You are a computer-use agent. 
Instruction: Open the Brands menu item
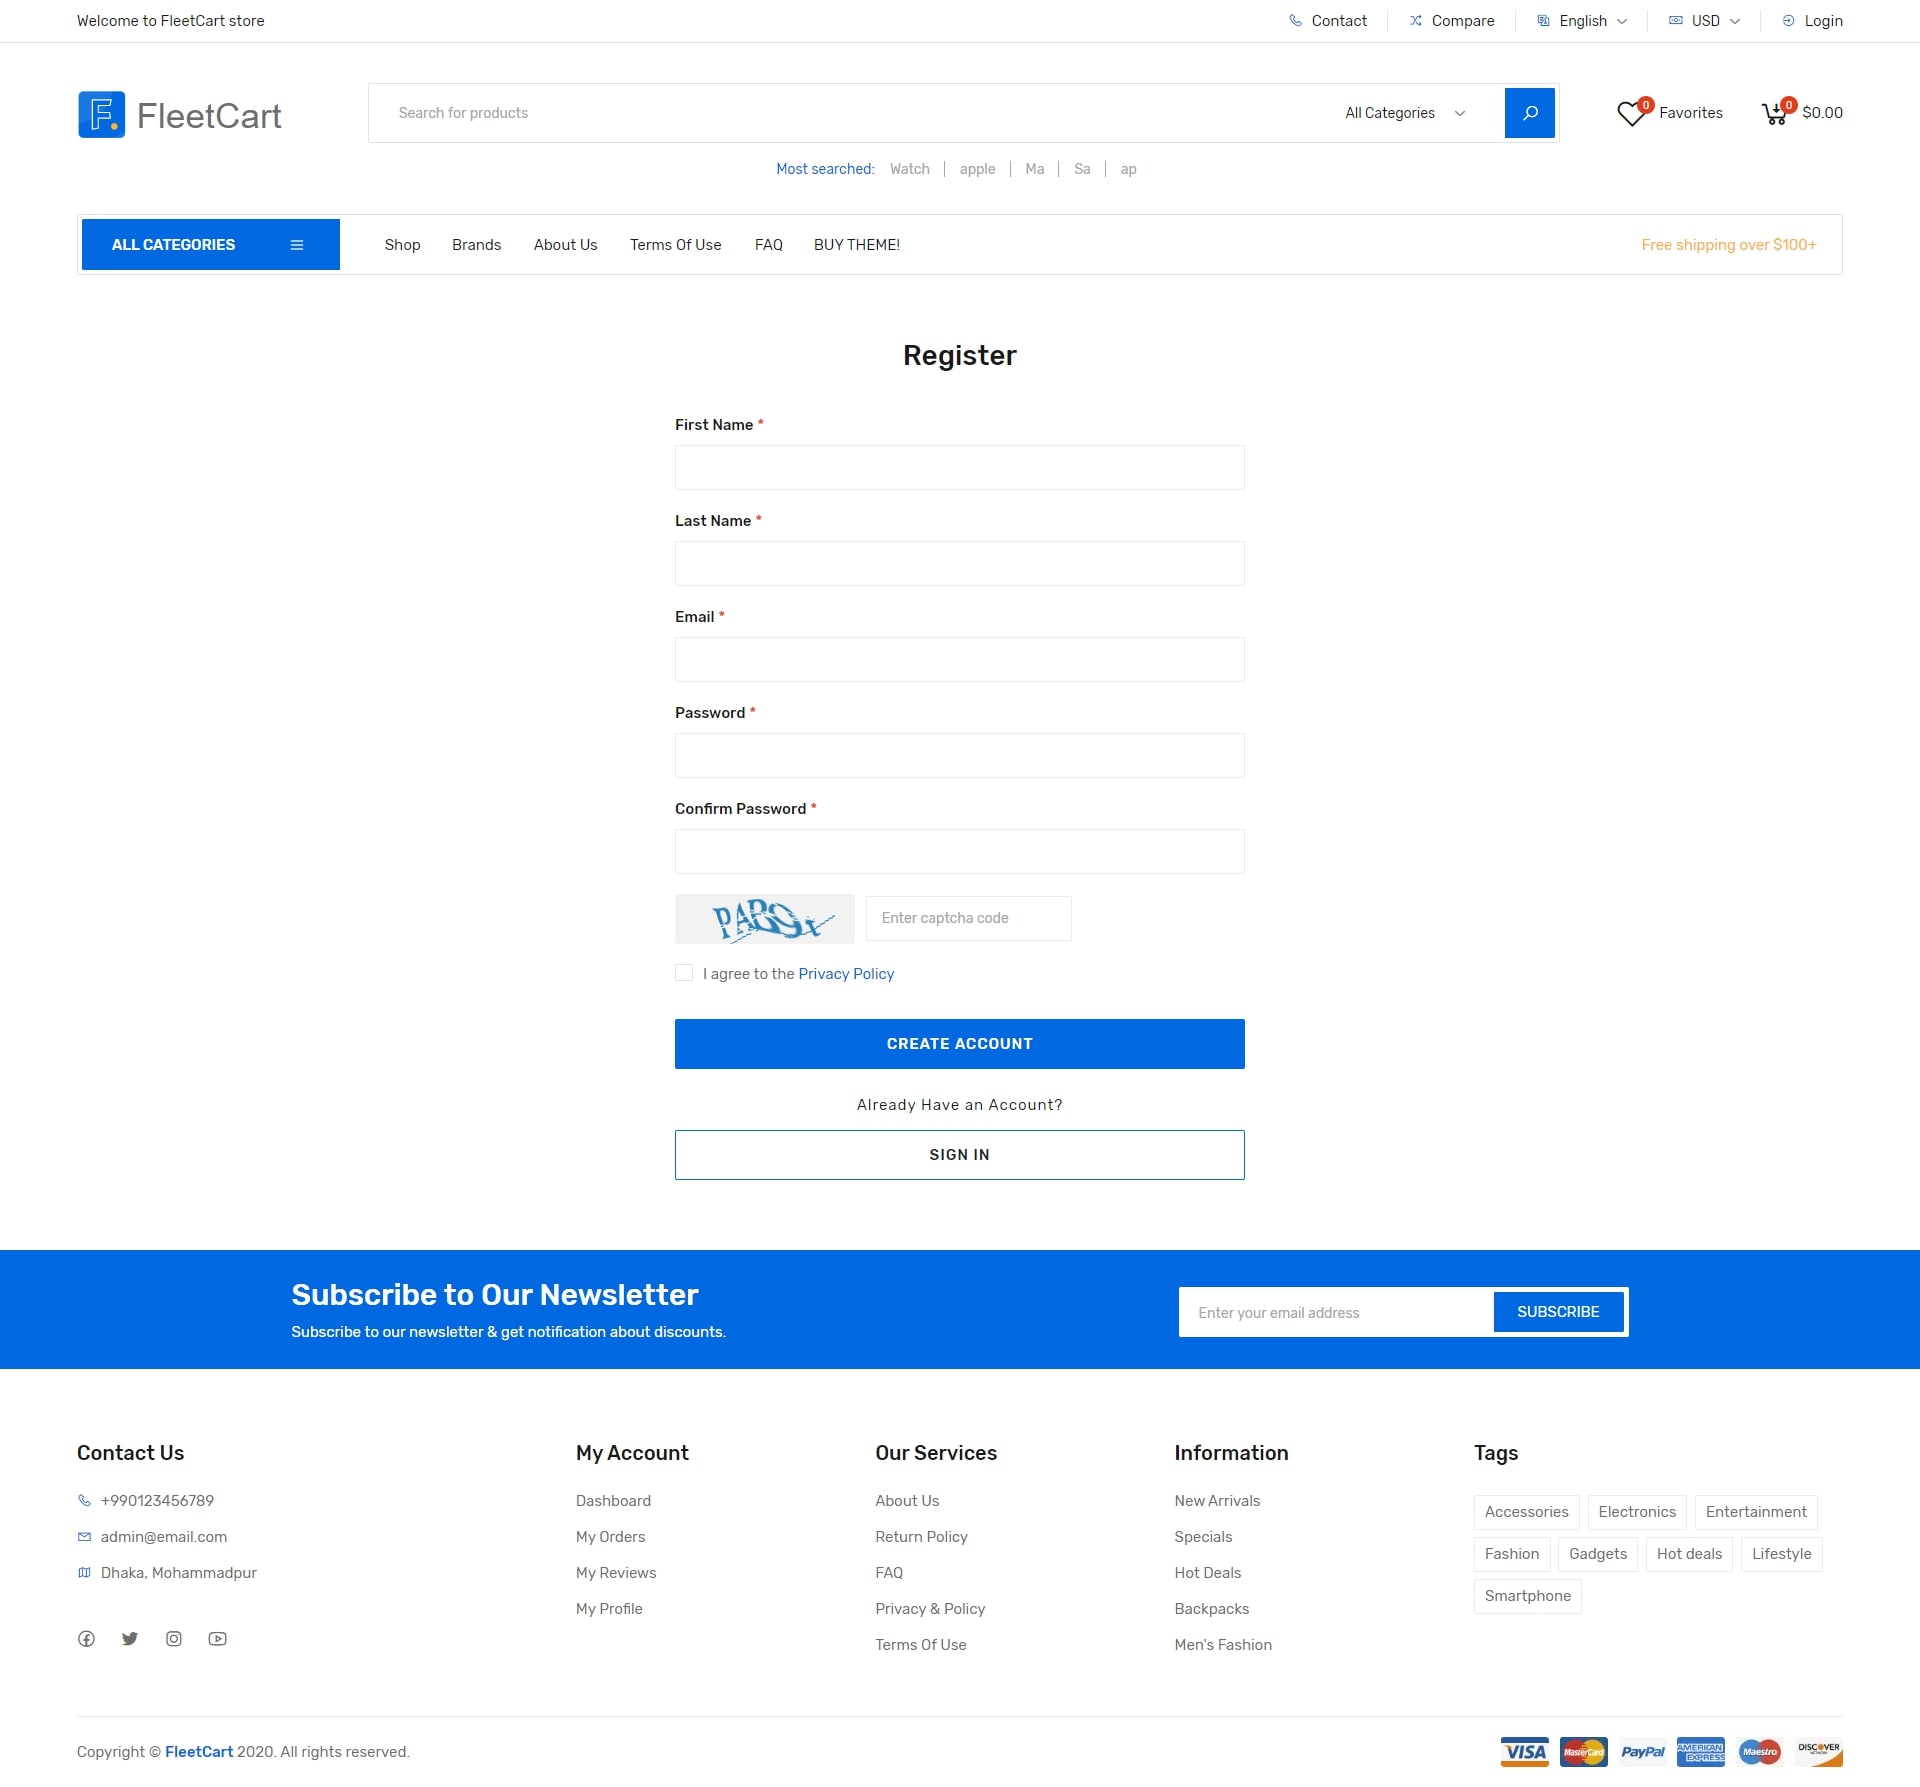[476, 245]
